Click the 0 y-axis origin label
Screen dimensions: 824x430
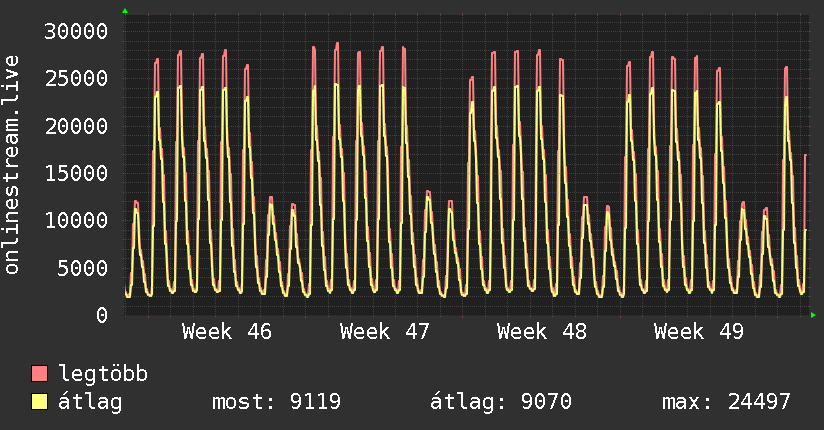[101, 315]
